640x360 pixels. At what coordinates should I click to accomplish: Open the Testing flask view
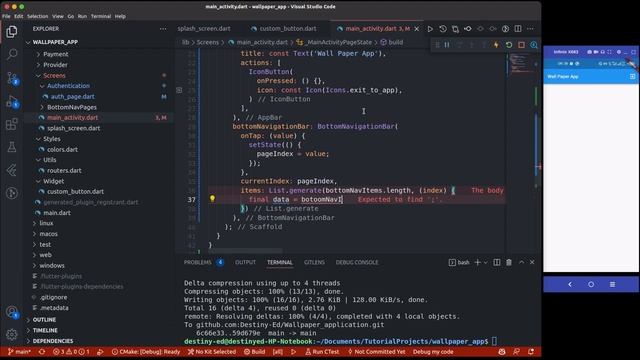pos(11,147)
